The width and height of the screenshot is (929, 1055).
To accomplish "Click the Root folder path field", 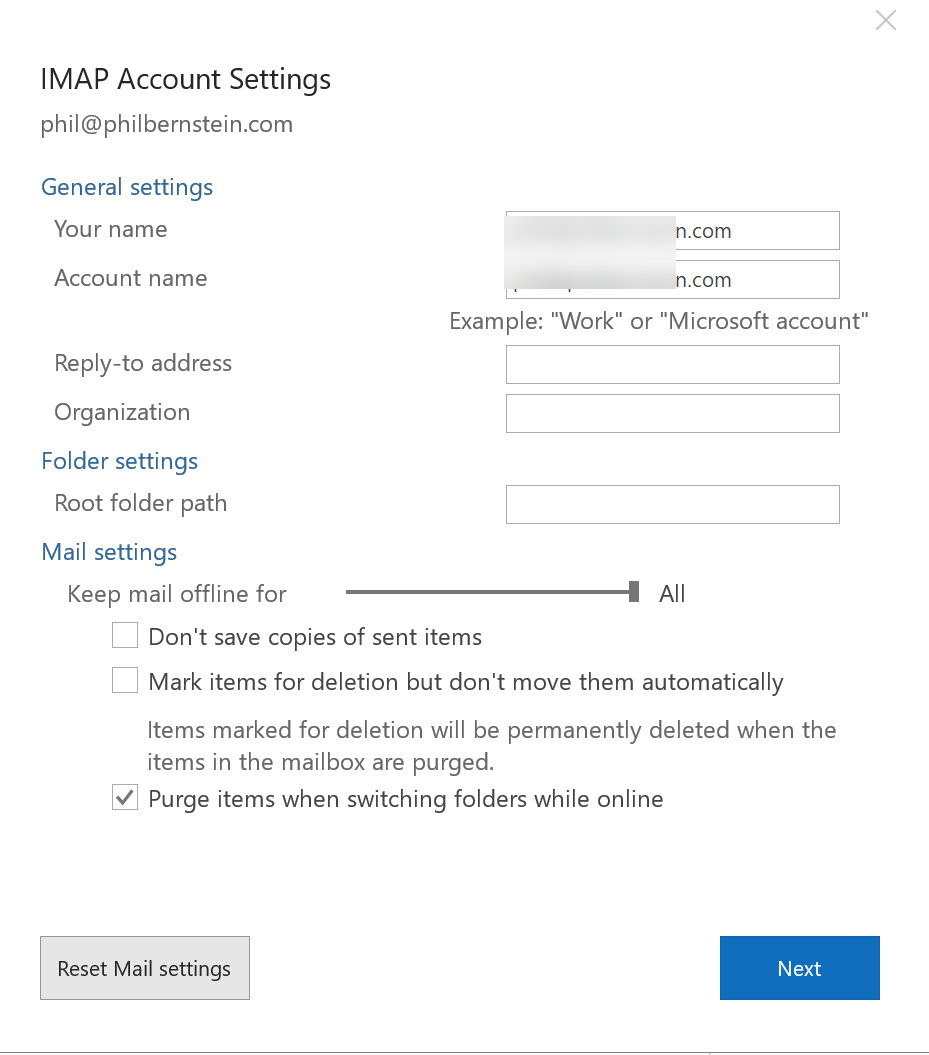I will 673,504.
